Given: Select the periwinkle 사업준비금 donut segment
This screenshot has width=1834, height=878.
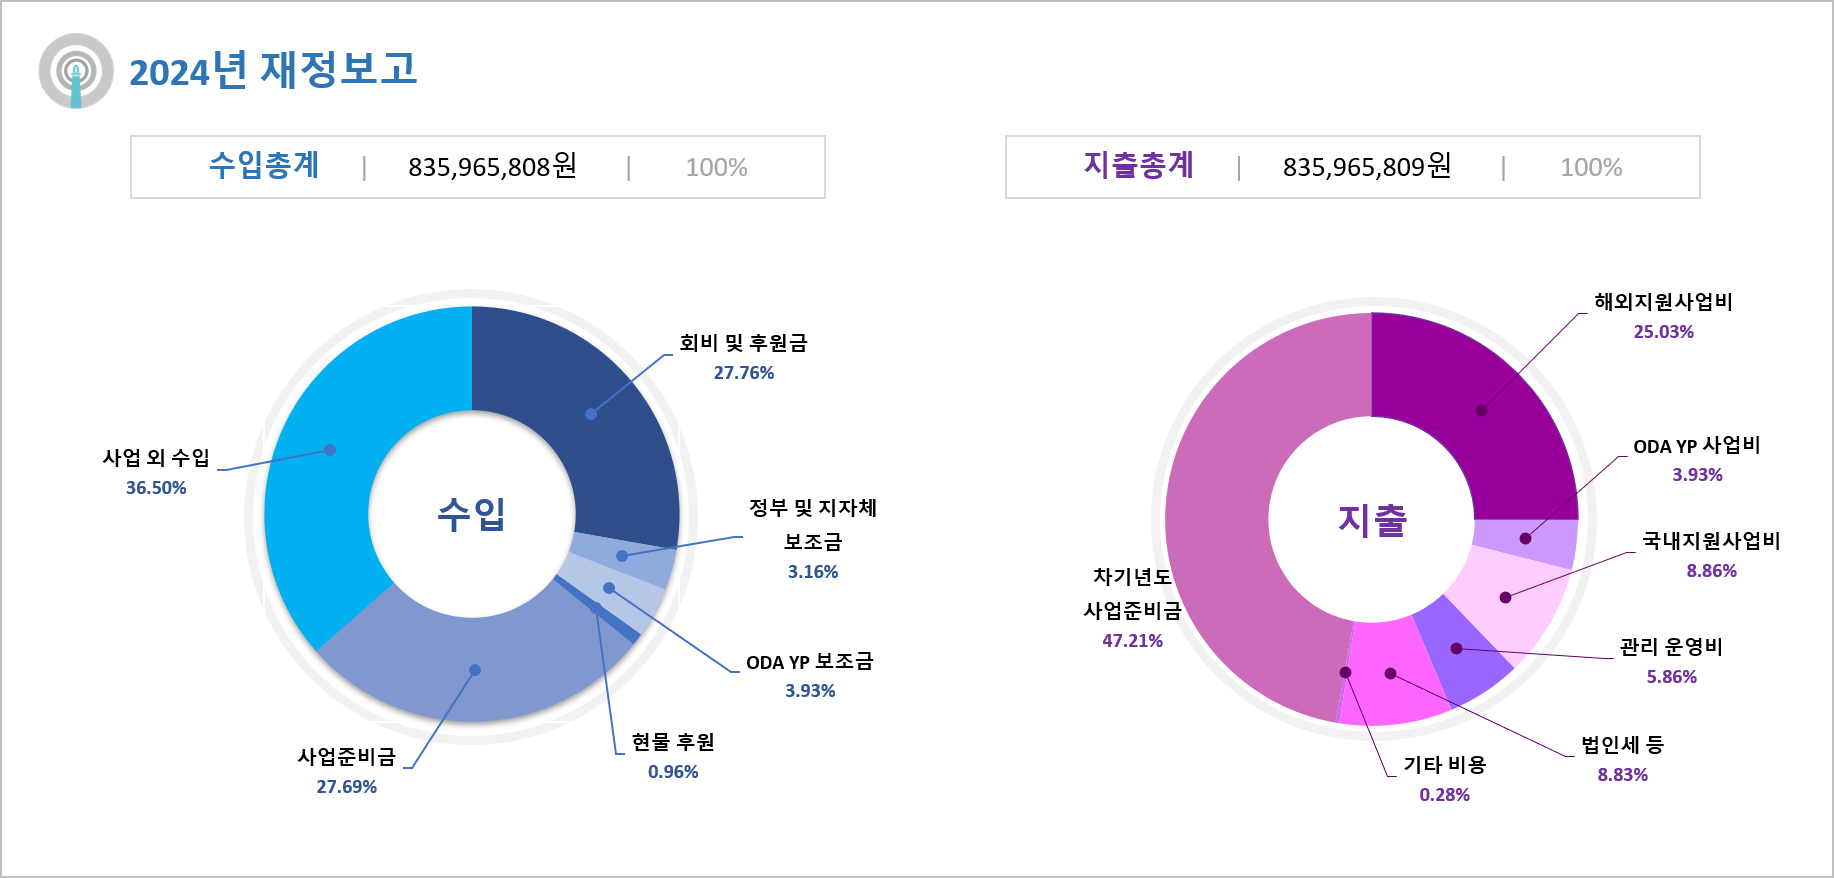Looking at the screenshot, I should point(474,668).
